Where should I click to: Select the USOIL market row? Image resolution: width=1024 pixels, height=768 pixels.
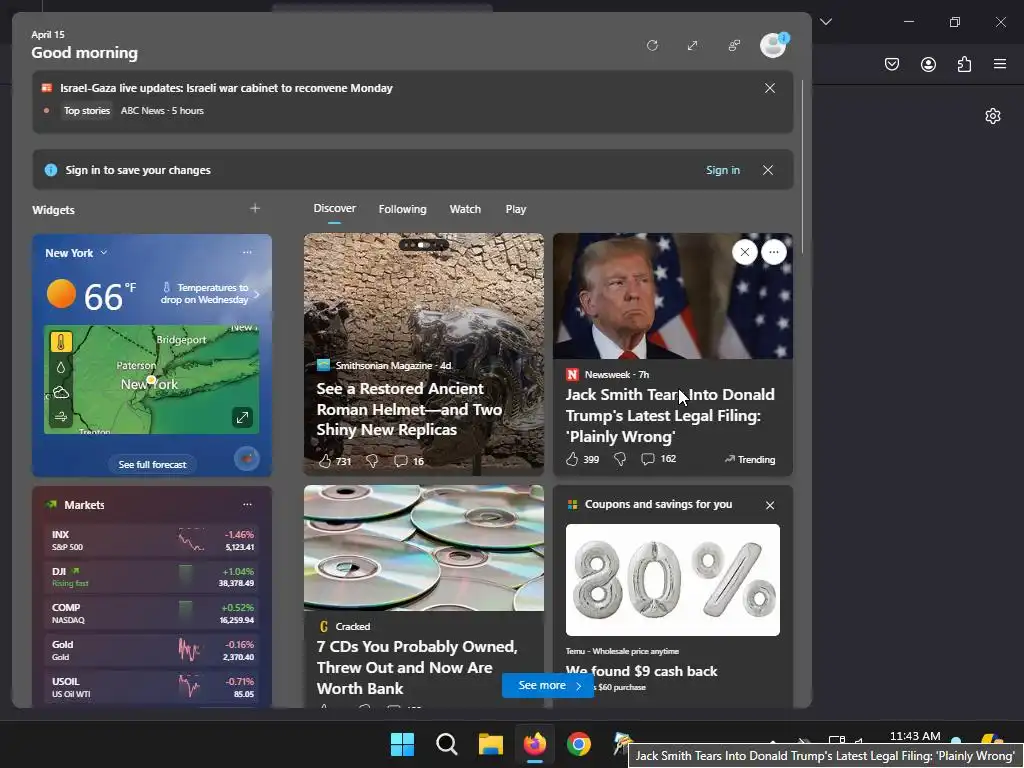(x=152, y=687)
